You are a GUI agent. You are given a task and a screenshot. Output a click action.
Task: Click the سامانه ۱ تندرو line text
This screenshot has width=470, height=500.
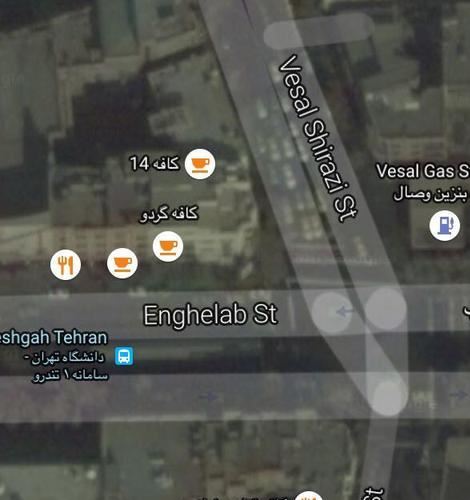pos(70,376)
